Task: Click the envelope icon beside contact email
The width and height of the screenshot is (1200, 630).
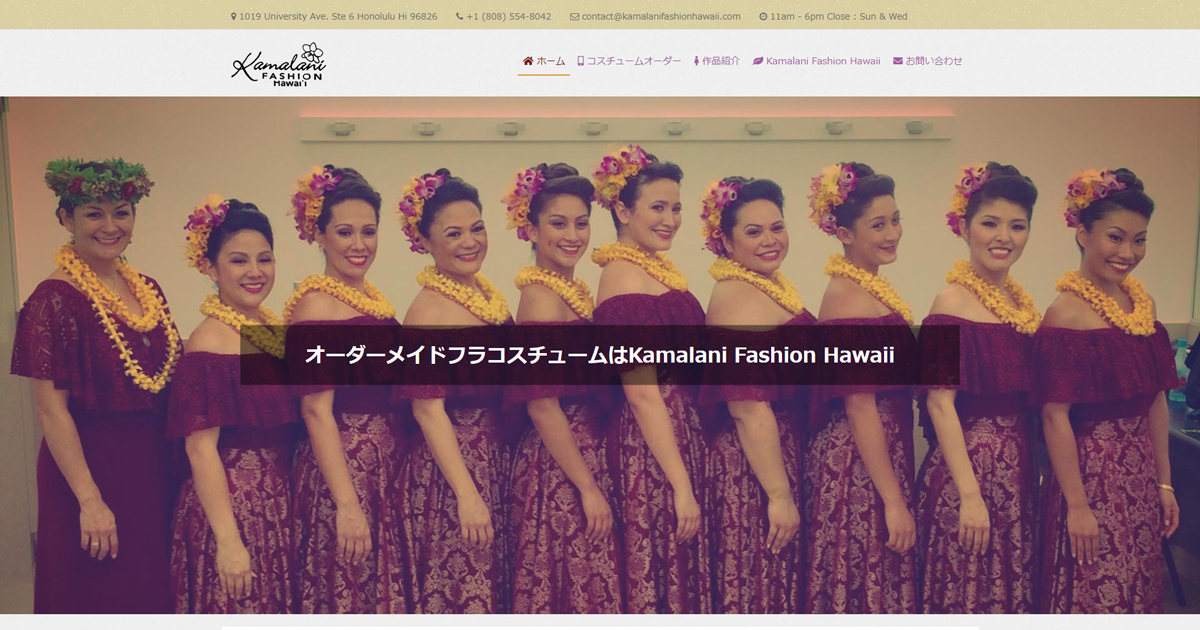Action: click(x=574, y=17)
